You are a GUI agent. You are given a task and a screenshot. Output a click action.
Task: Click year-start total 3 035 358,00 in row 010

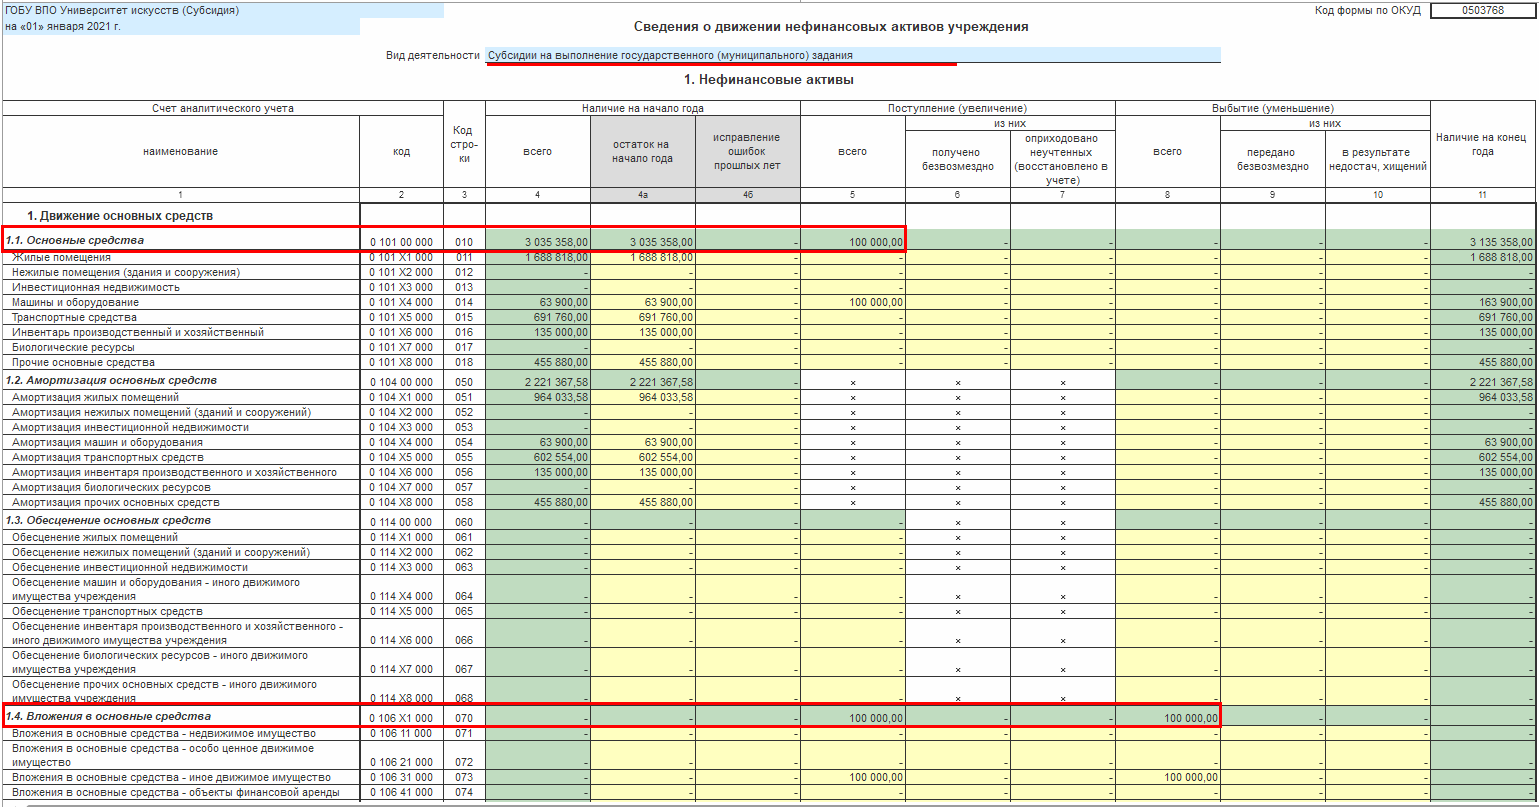coord(538,242)
